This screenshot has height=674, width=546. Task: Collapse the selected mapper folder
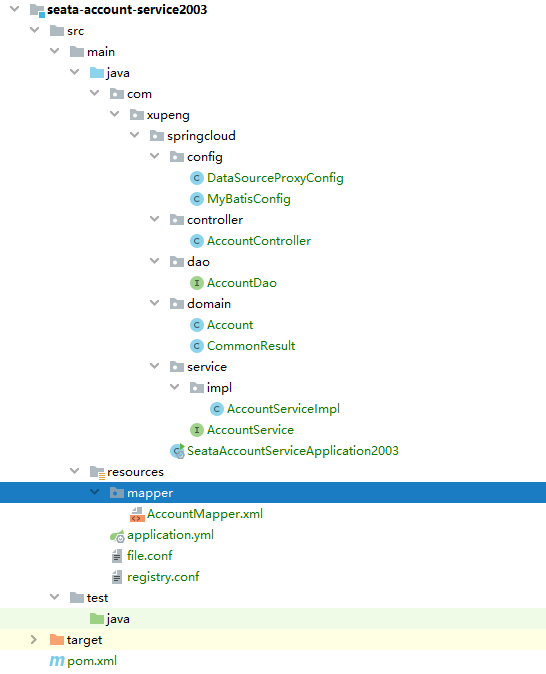click(x=95, y=492)
